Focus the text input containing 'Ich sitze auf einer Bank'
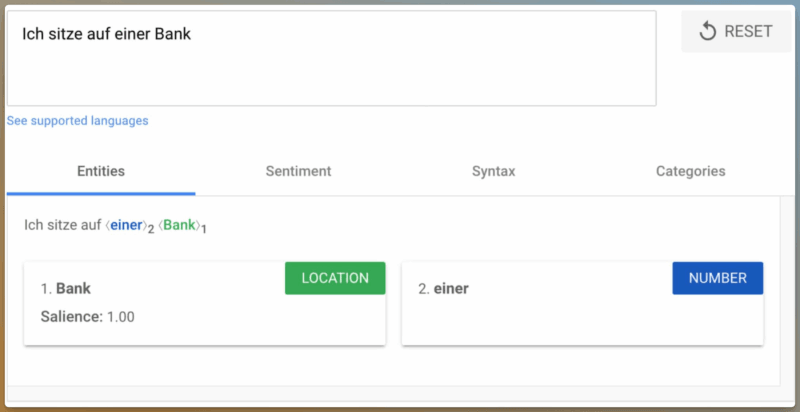Viewport: 800px width, 412px height. coord(331,58)
